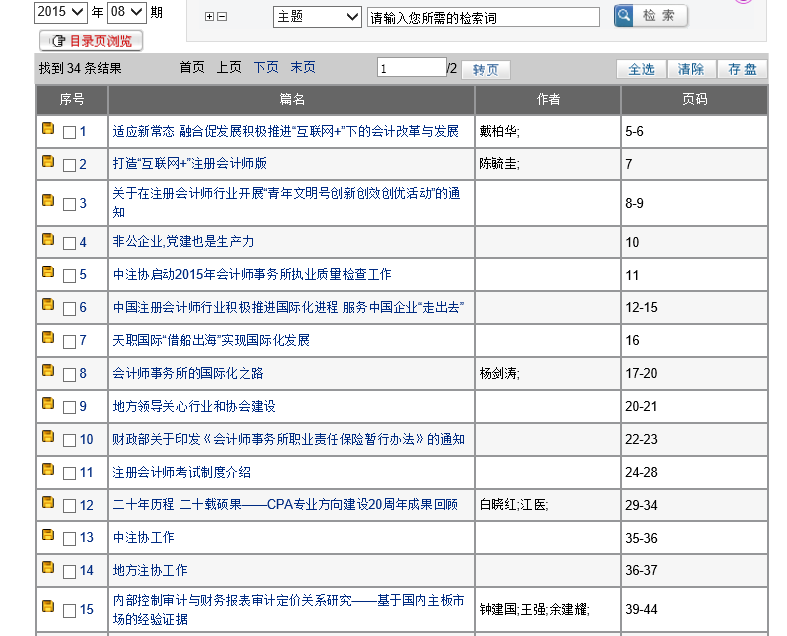Tick the checkbox for result 8
The height and width of the screenshot is (636, 787).
click(x=69, y=375)
